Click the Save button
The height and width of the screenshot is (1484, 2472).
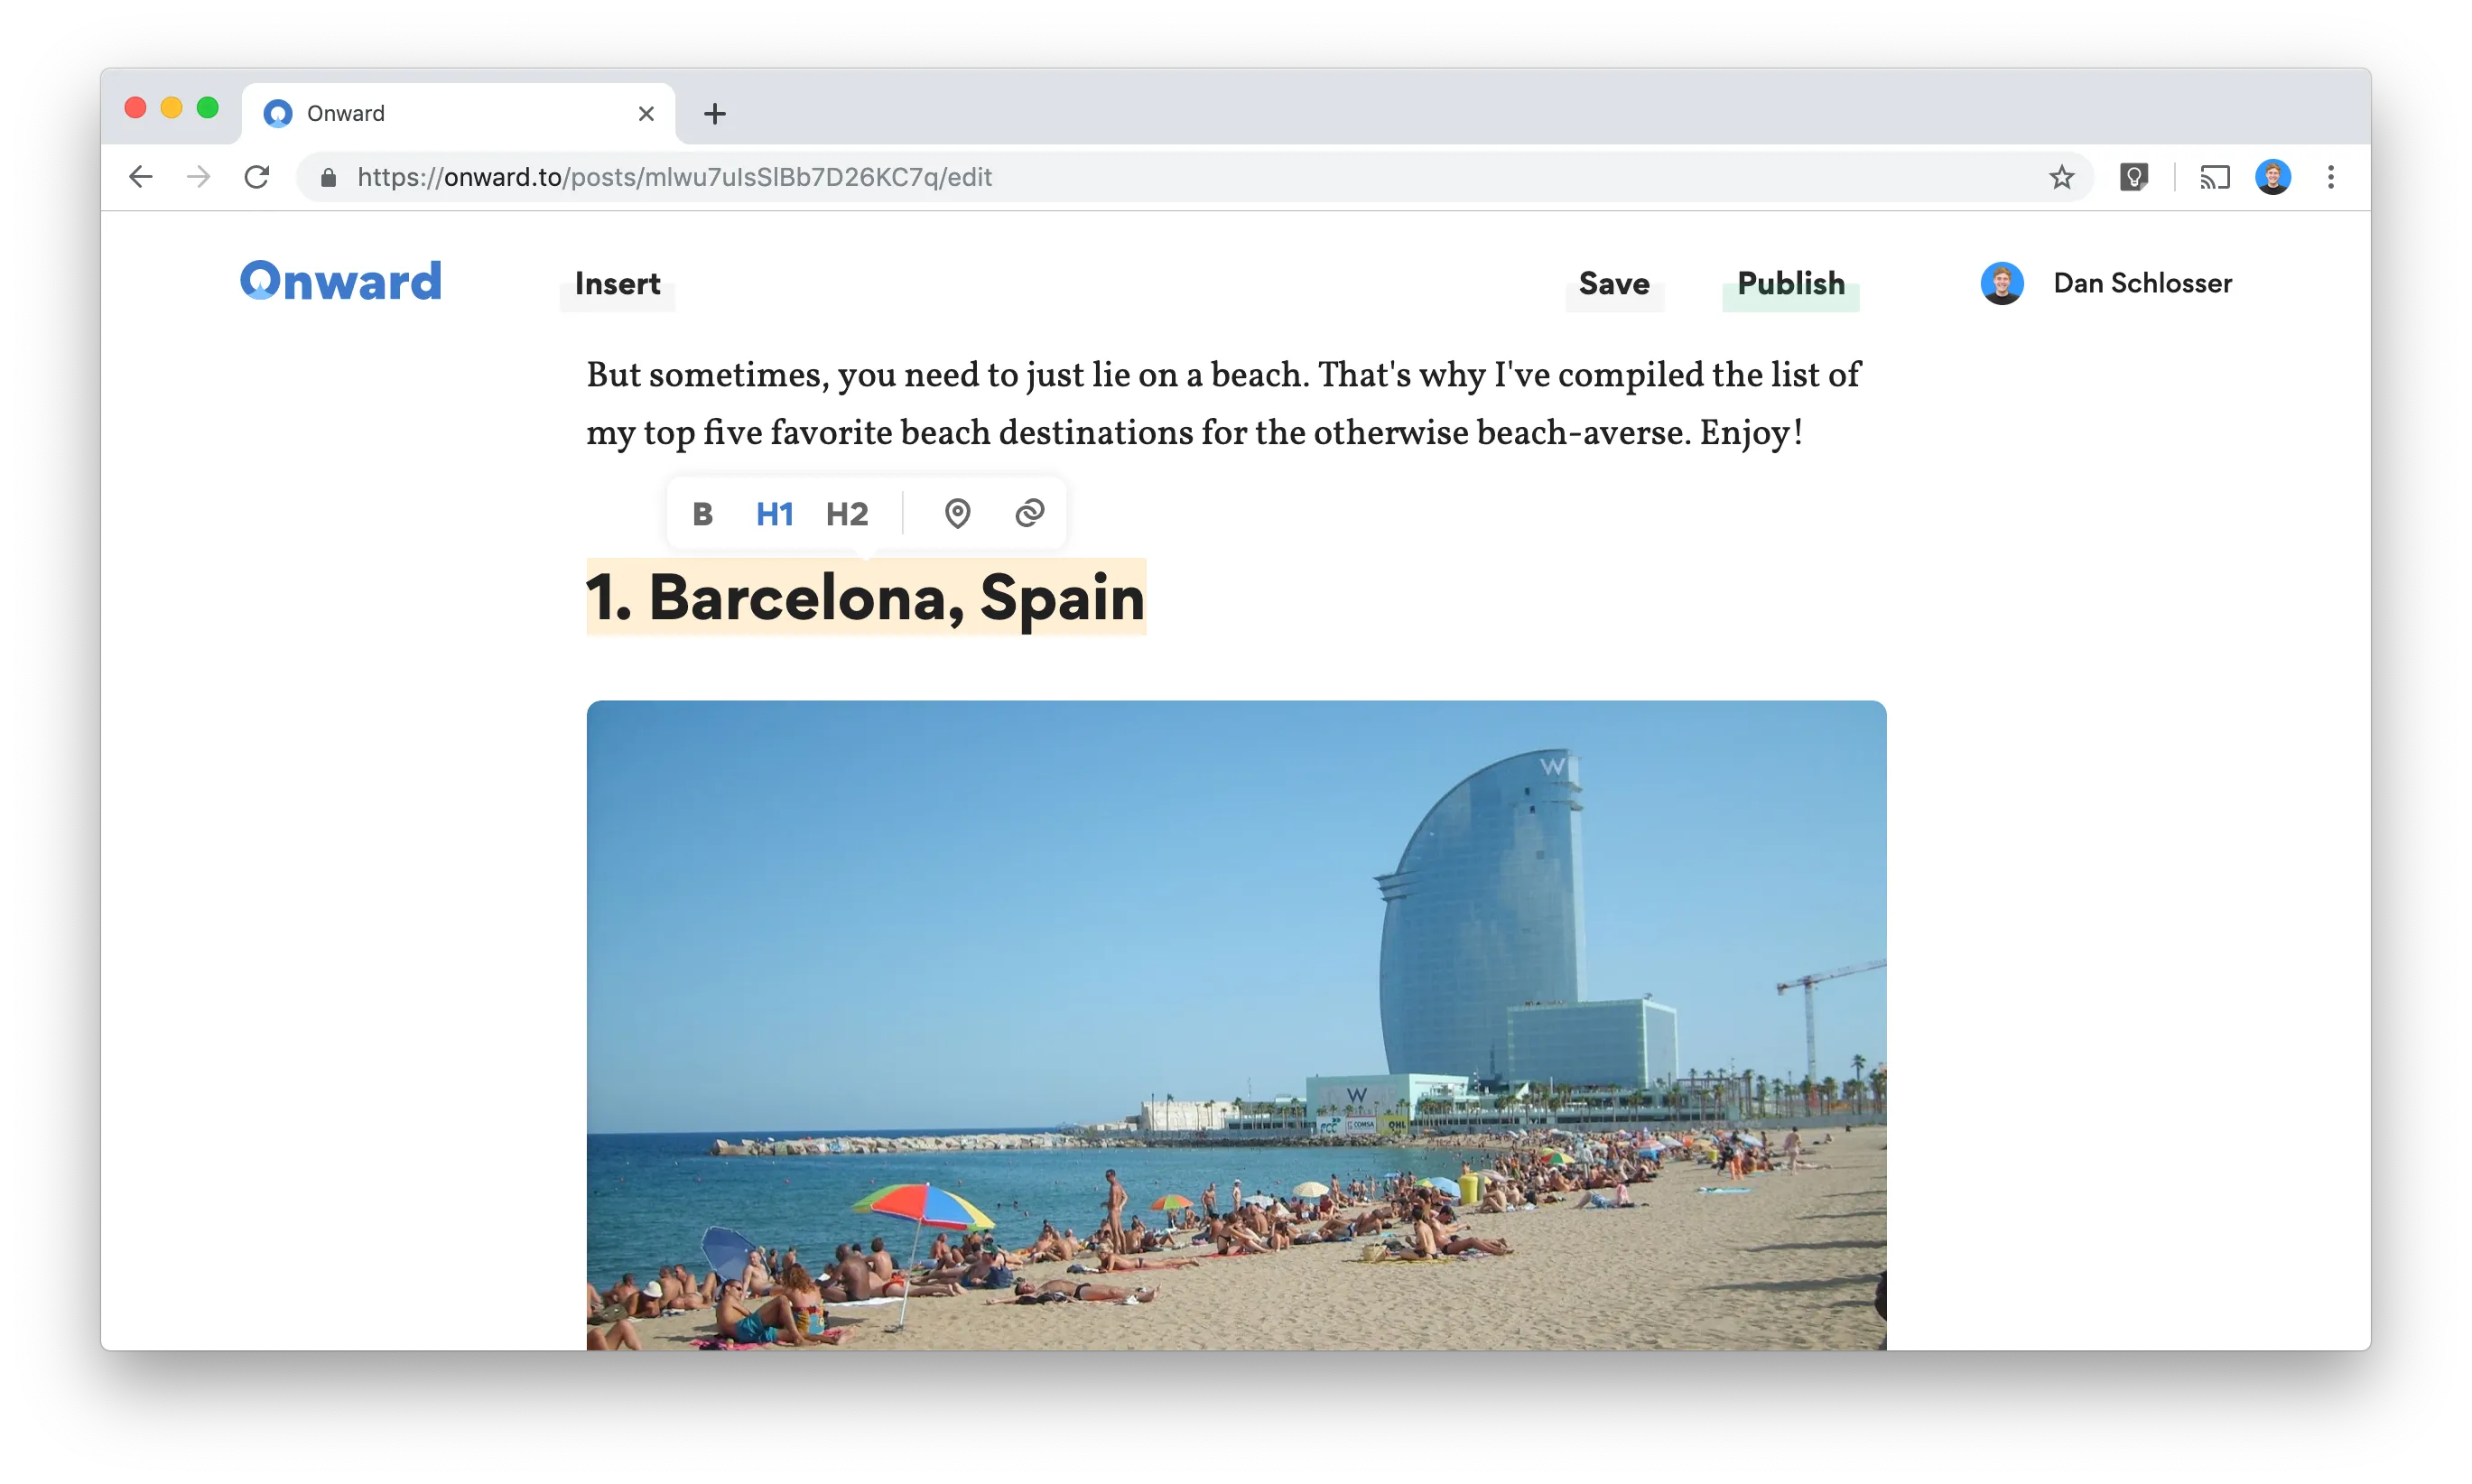(1613, 284)
